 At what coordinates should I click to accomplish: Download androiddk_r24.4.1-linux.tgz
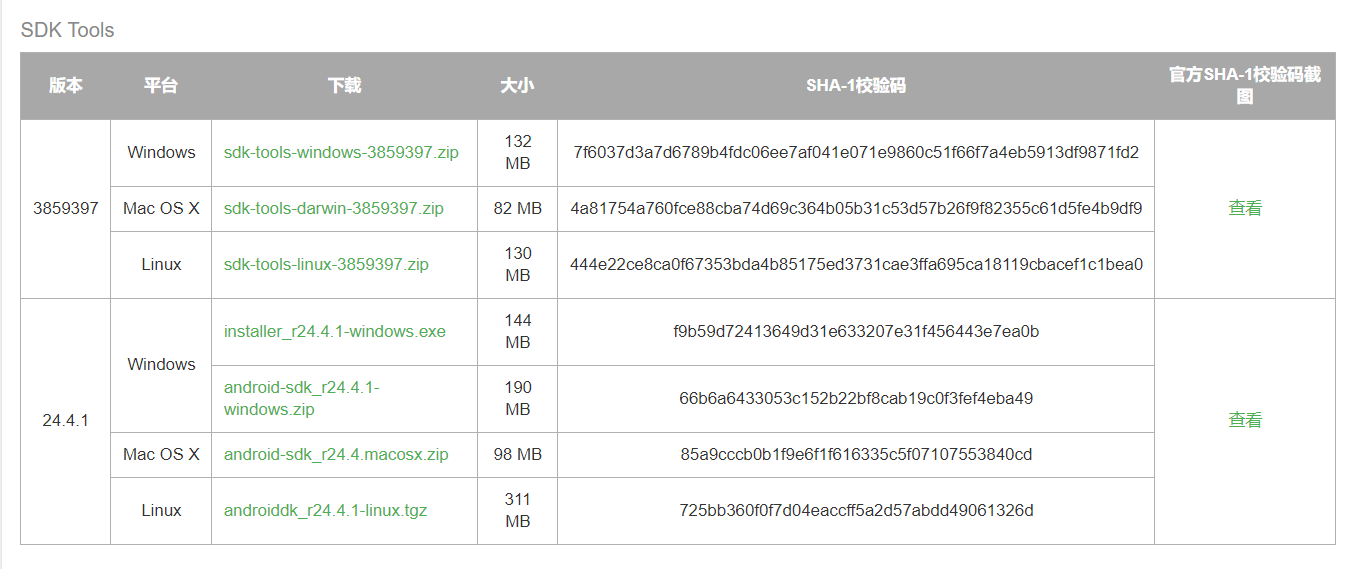pyautogui.click(x=325, y=511)
